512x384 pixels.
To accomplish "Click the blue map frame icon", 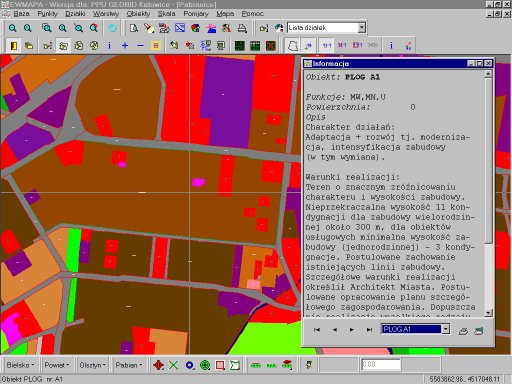I will tap(180, 28).
